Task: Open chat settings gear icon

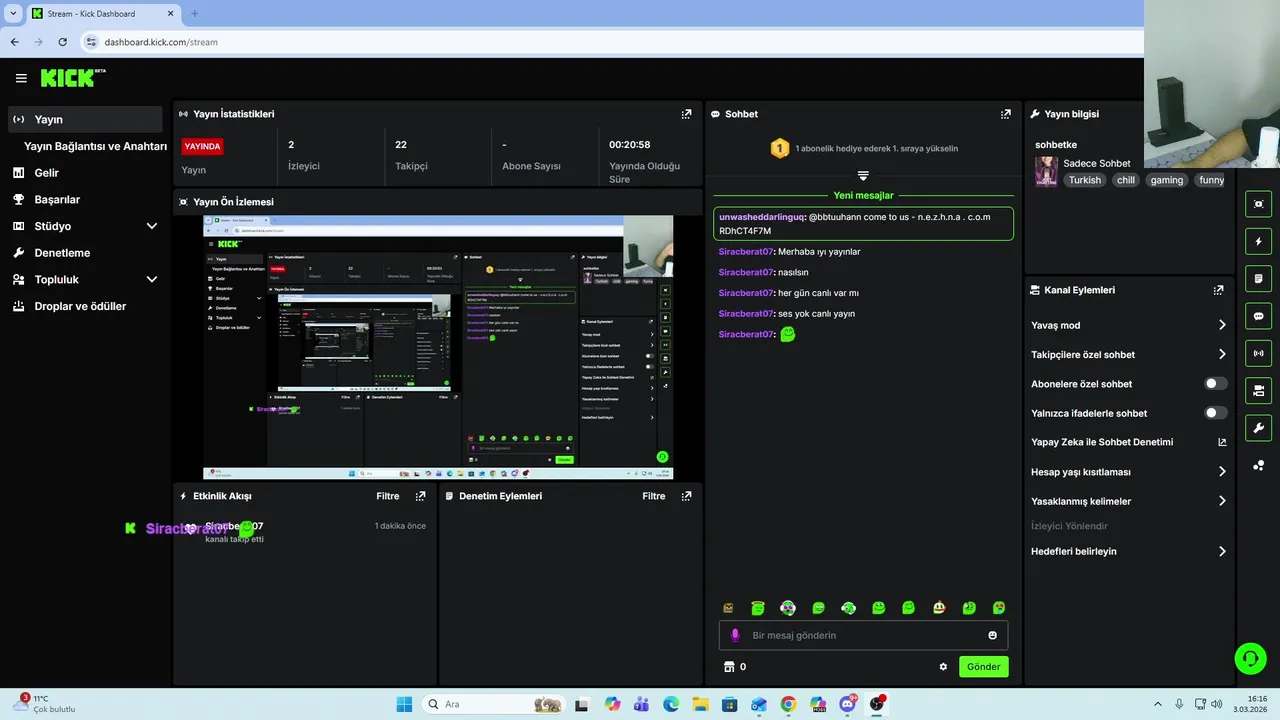Action: 943,667
